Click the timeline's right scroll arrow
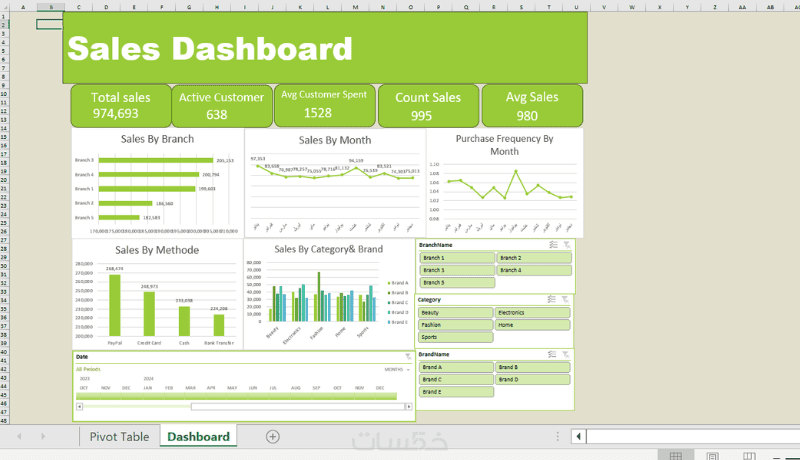Viewport: 800px width, 460px height. (409, 406)
